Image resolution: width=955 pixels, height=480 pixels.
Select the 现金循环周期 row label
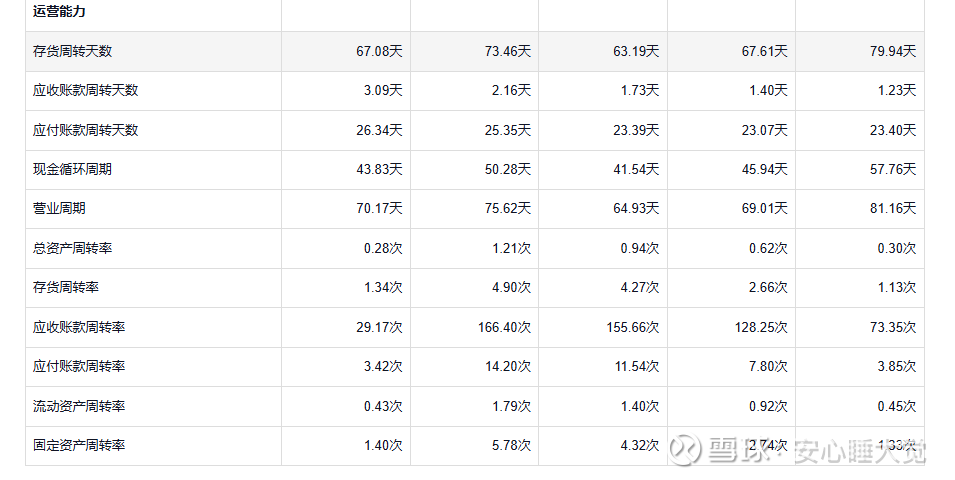click(x=72, y=169)
